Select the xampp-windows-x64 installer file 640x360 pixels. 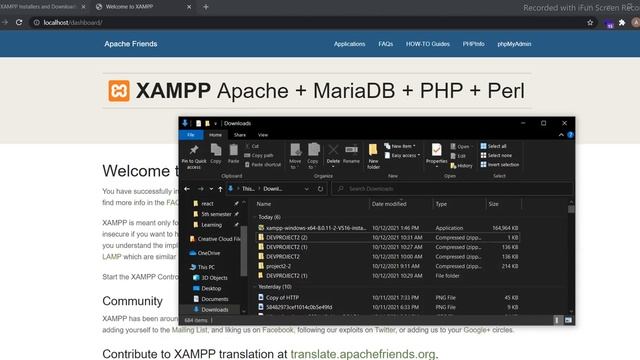click(x=388, y=228)
